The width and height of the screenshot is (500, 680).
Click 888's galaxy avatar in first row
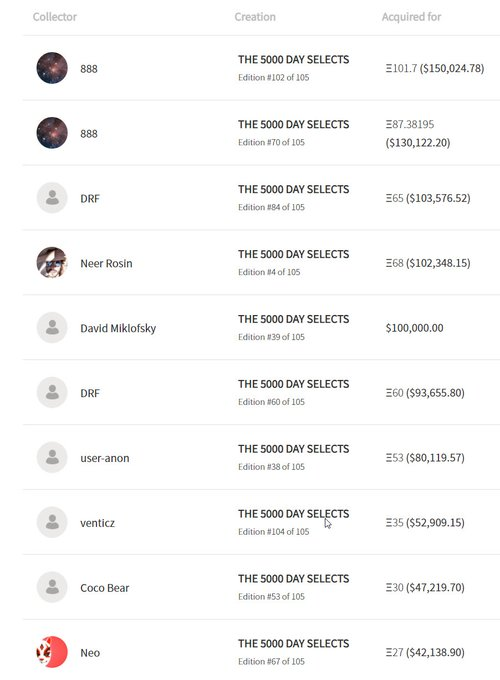click(52, 68)
